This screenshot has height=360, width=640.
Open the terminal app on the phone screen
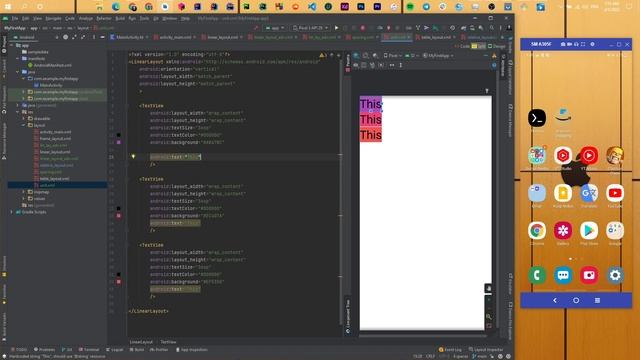click(537, 118)
